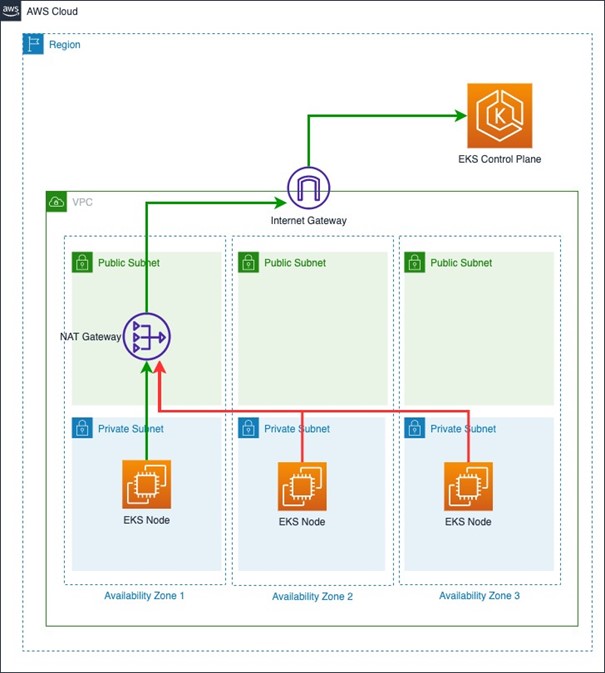Select the EKS Node icon in Zone 1
This screenshot has height=673, width=605.
click(x=147, y=485)
